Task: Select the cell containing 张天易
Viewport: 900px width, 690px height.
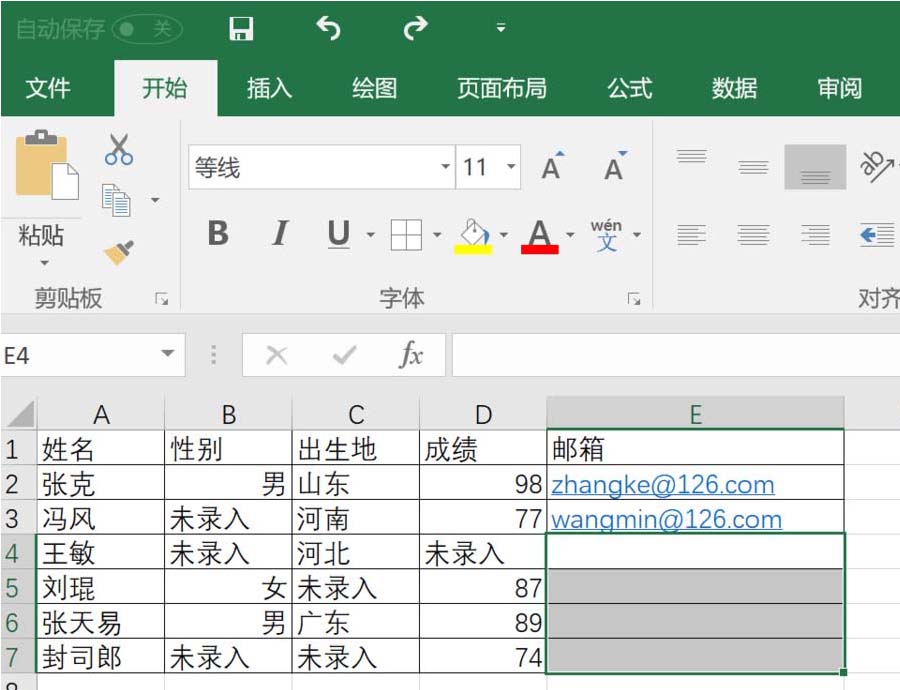Action: [101, 622]
